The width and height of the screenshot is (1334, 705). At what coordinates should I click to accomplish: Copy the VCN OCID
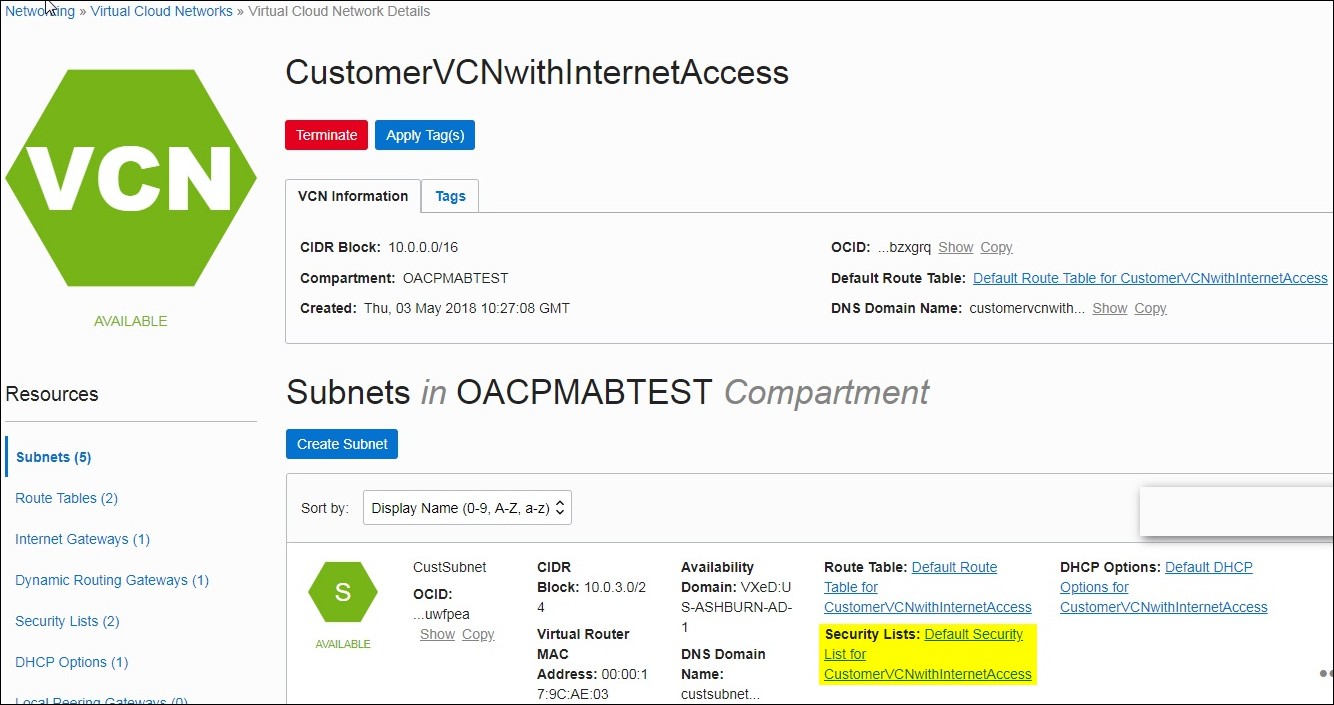tap(996, 247)
